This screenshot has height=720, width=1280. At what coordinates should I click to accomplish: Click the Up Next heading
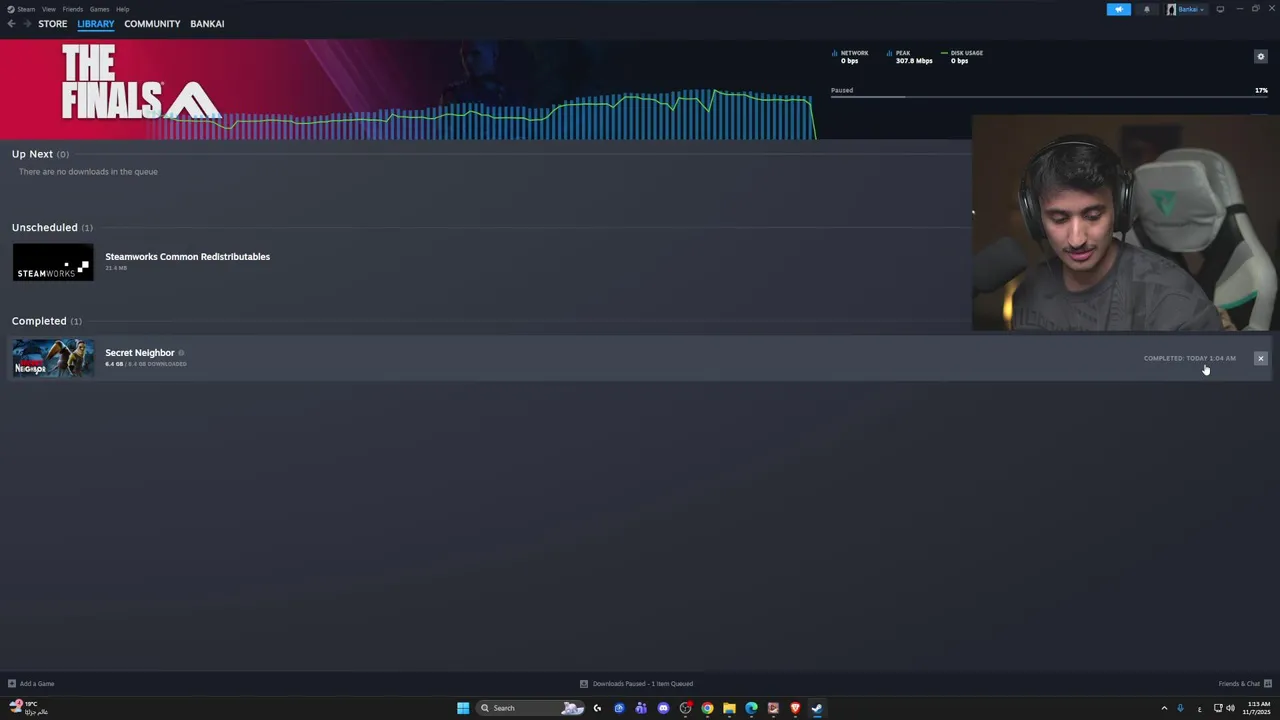click(x=32, y=154)
